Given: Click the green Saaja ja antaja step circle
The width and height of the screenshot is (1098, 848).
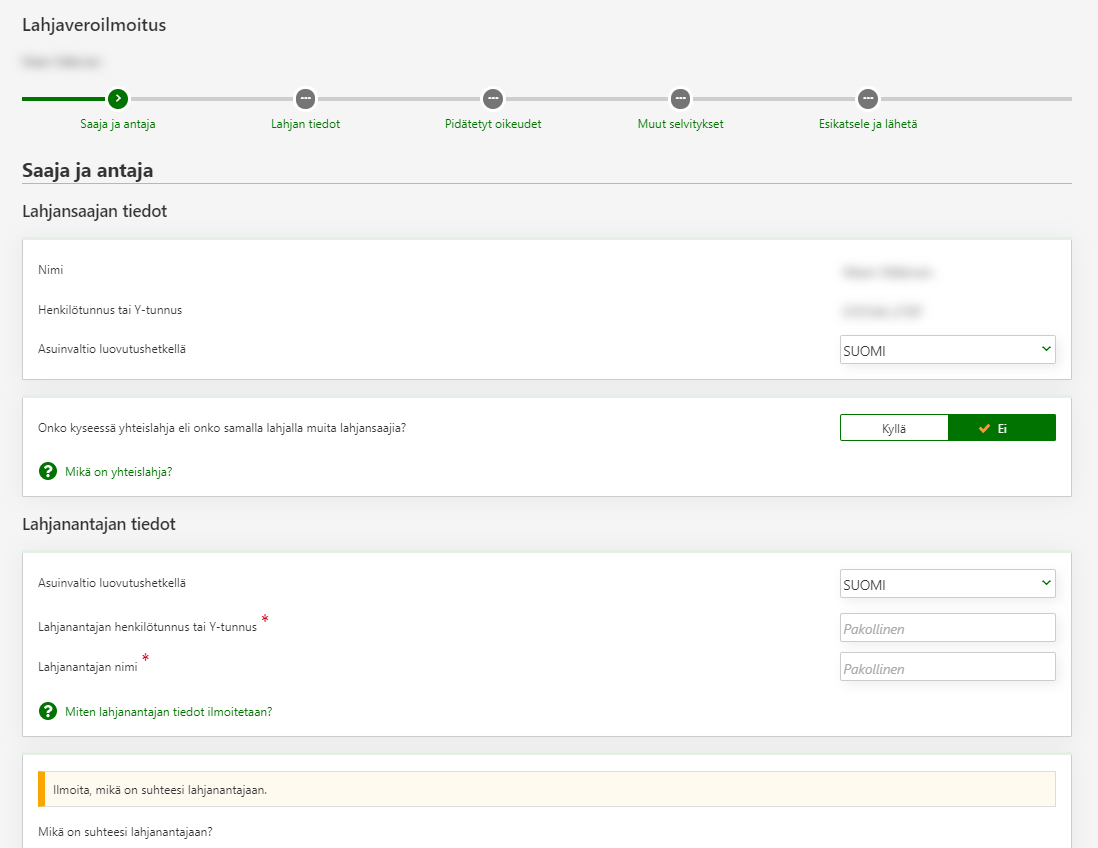Looking at the screenshot, I should click(118, 98).
